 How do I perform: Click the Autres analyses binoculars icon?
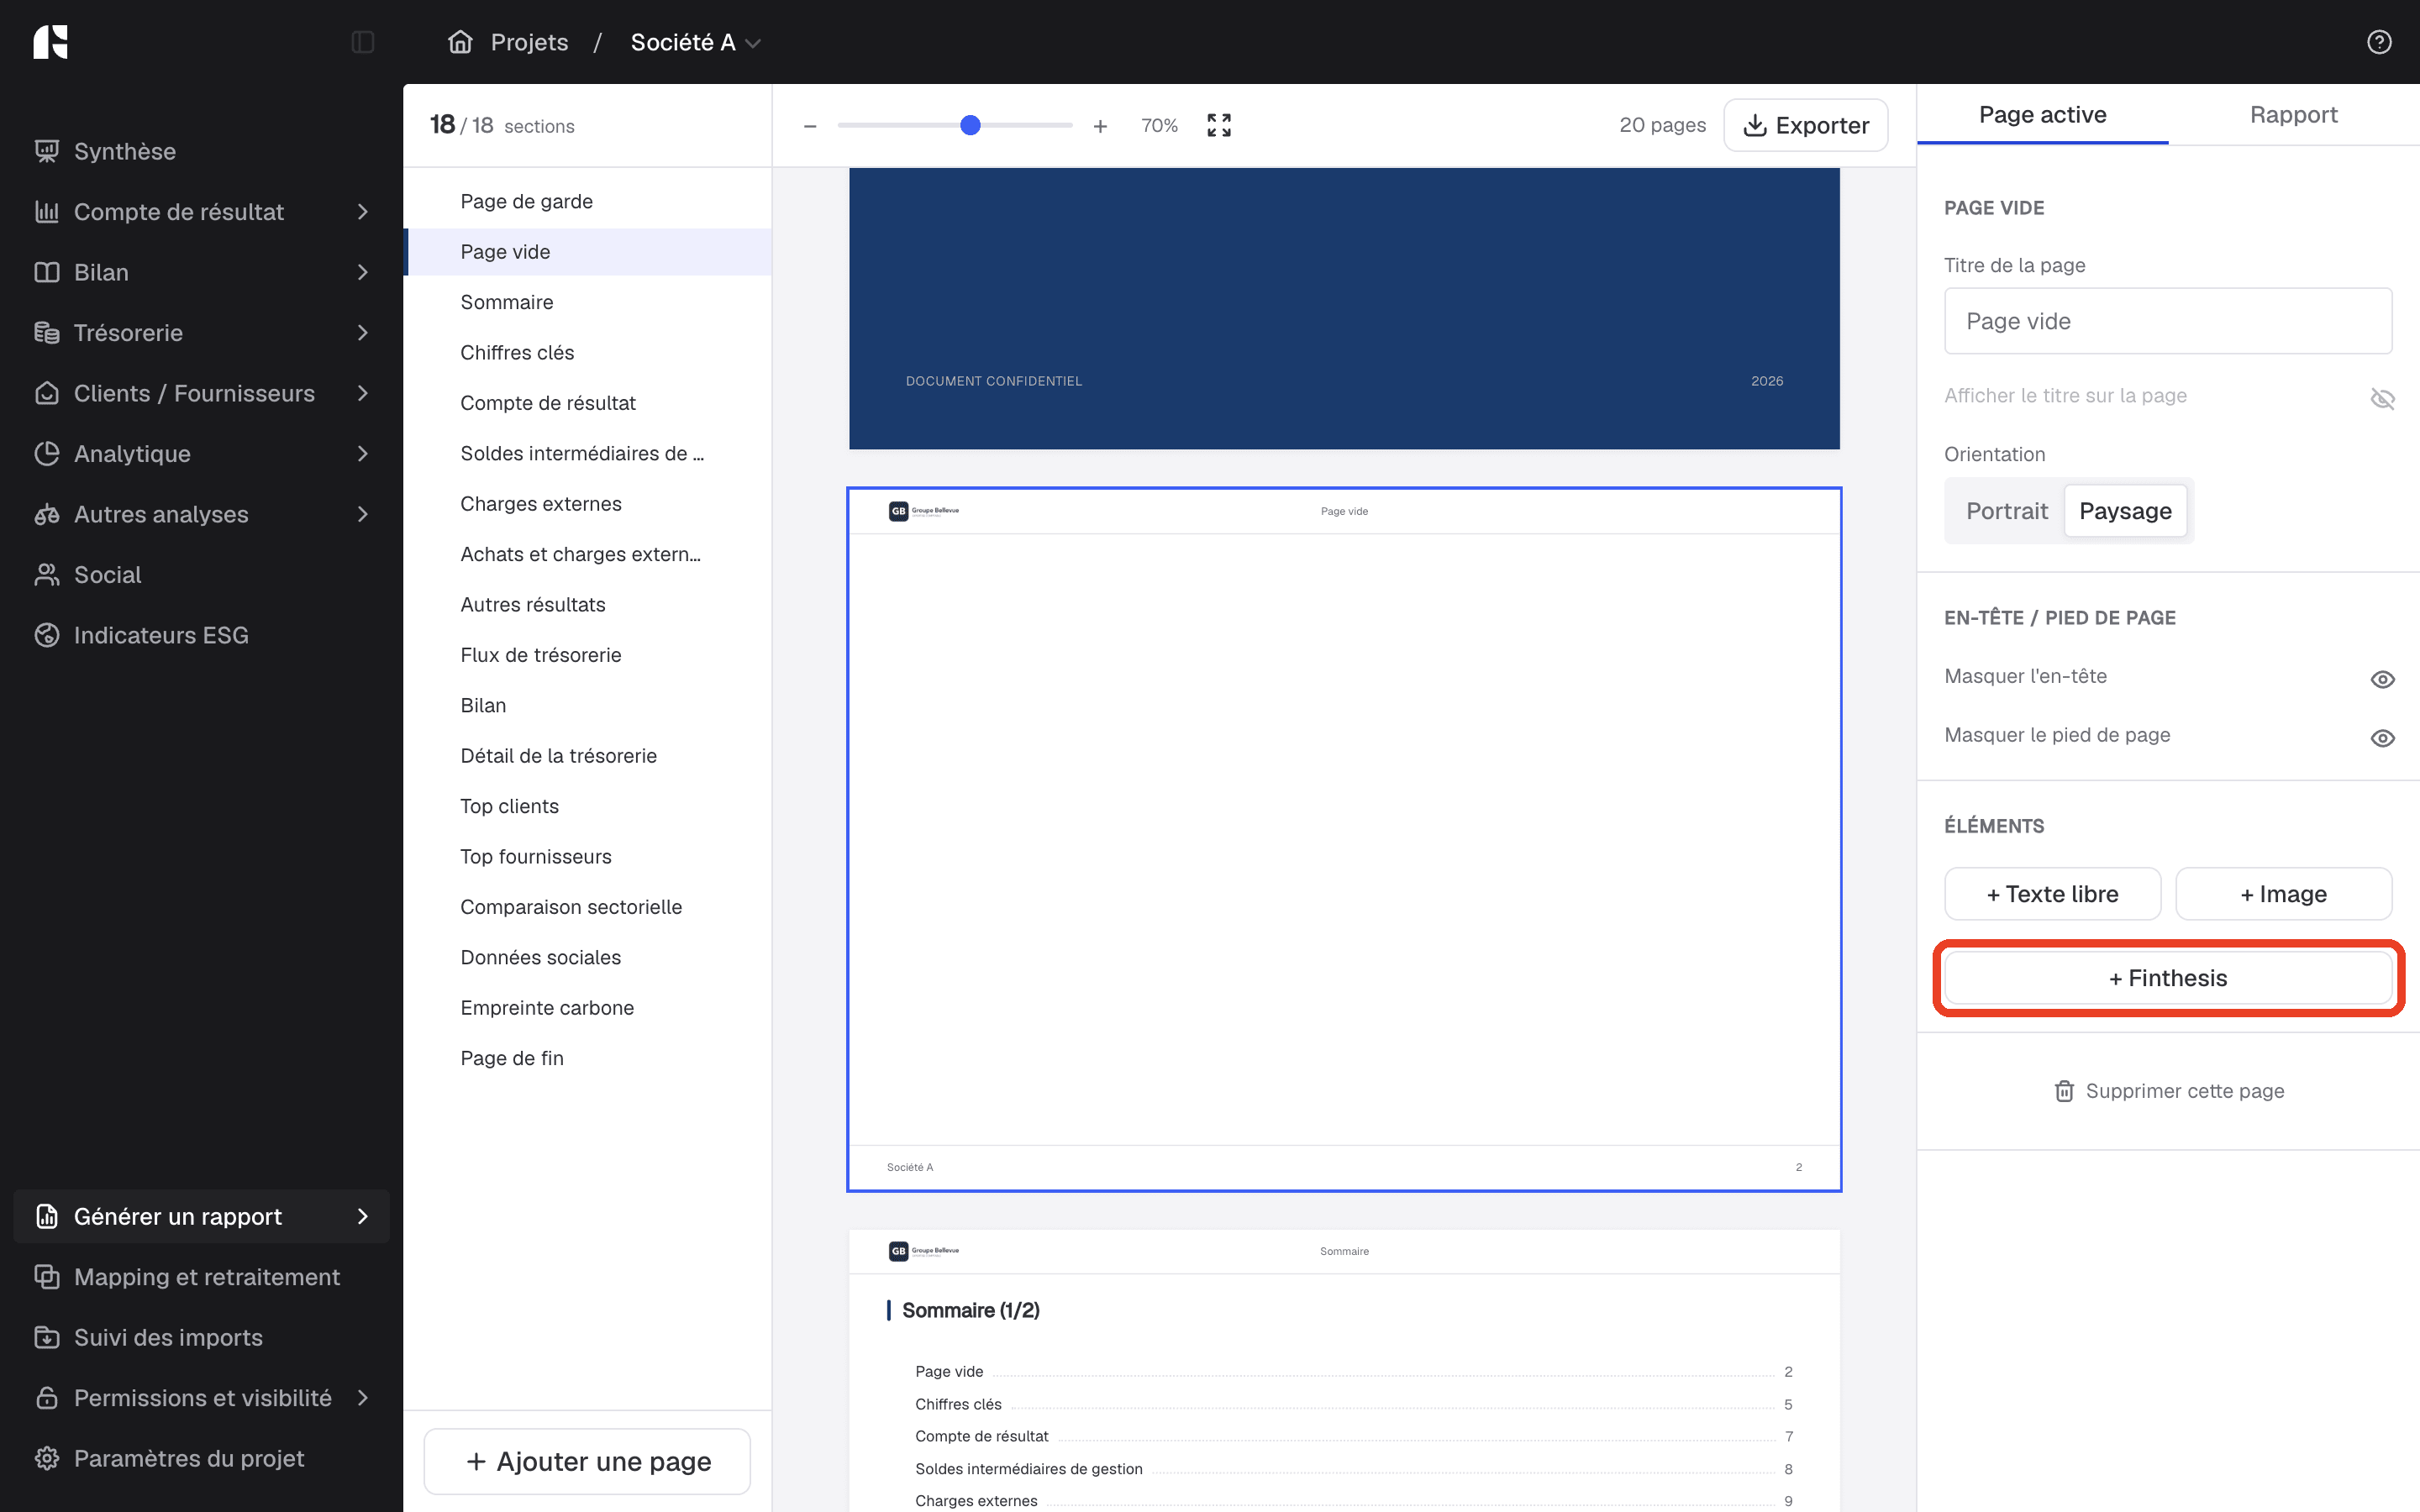point(46,514)
